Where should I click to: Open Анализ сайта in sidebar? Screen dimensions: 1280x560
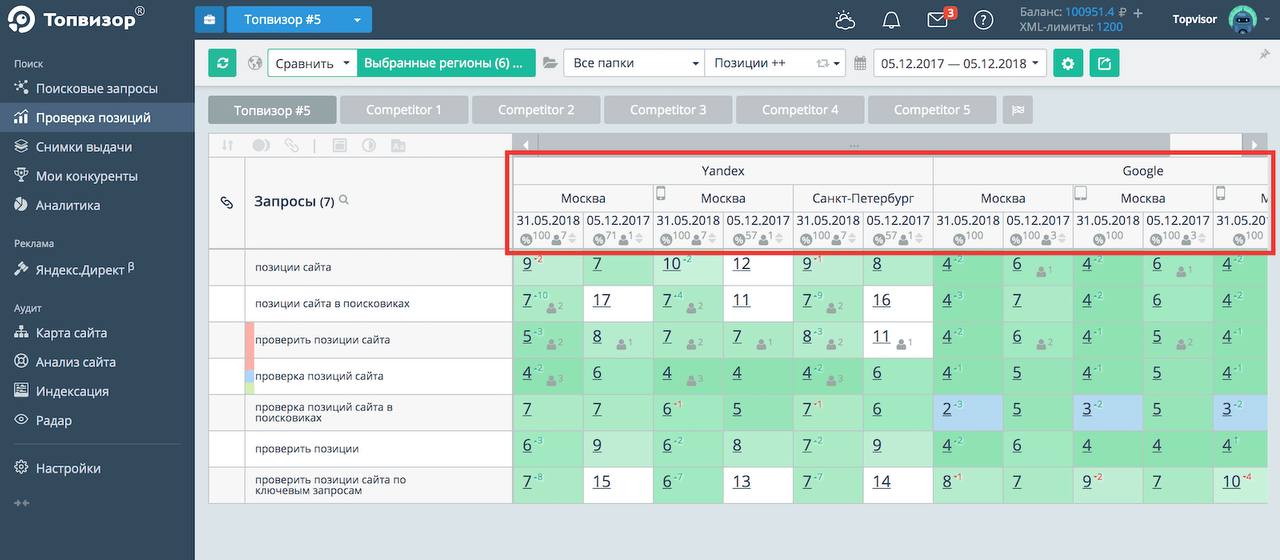[97, 362]
